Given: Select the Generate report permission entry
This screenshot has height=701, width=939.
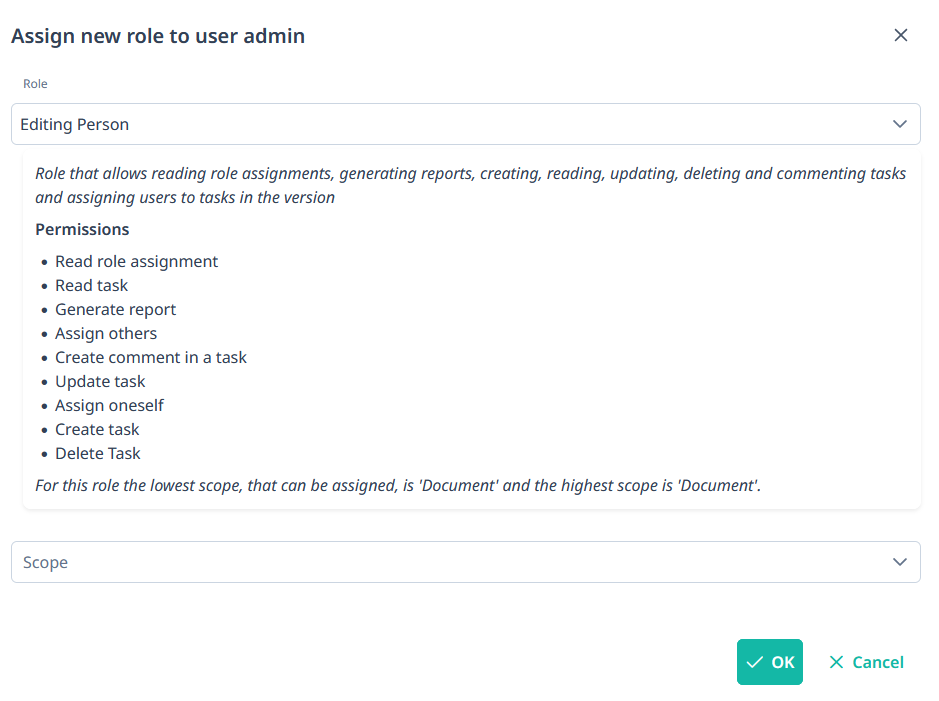Looking at the screenshot, I should tap(115, 309).
